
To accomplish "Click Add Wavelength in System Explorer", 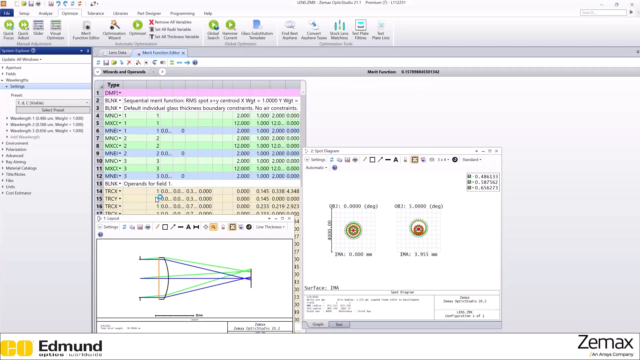I will pyautogui.click(x=25, y=137).
